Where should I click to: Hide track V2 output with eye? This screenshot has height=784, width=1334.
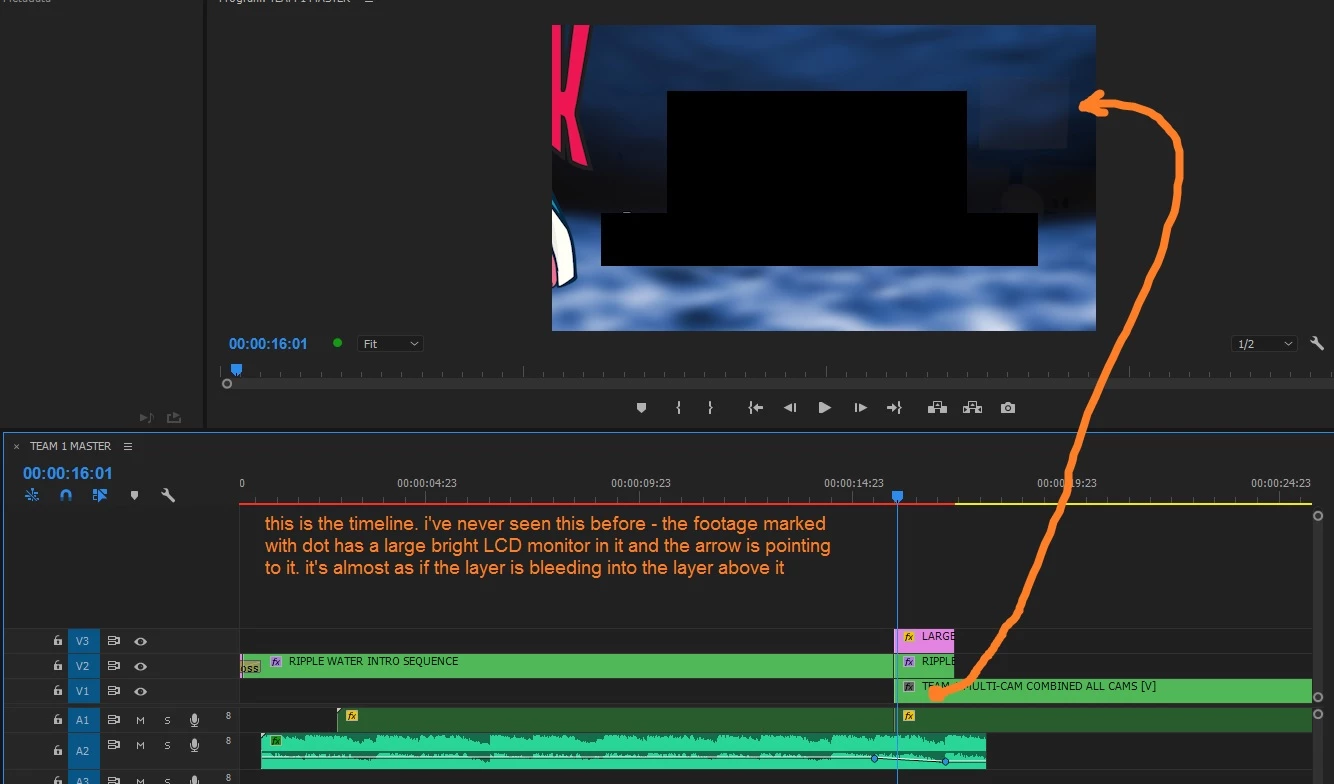point(141,666)
